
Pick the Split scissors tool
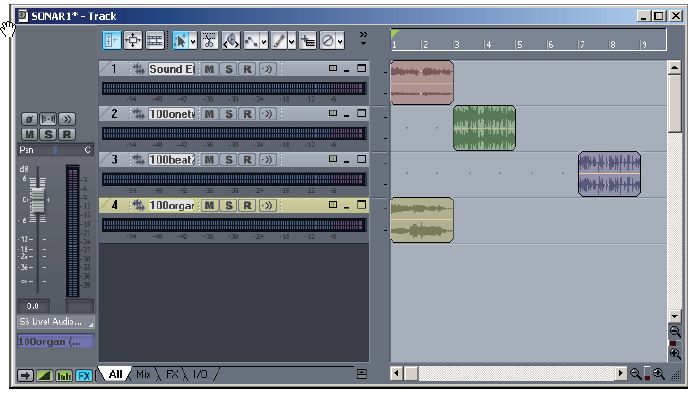[209, 41]
